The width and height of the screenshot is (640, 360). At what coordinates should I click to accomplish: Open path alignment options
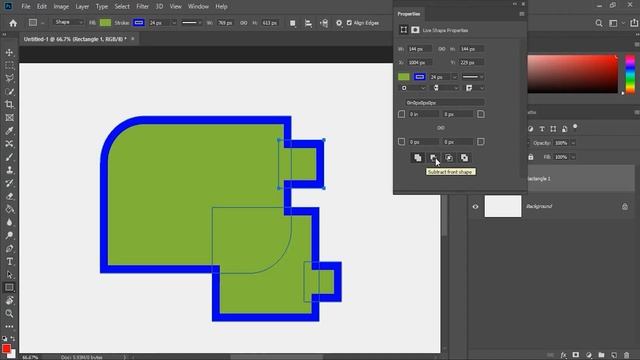click(x=308, y=23)
